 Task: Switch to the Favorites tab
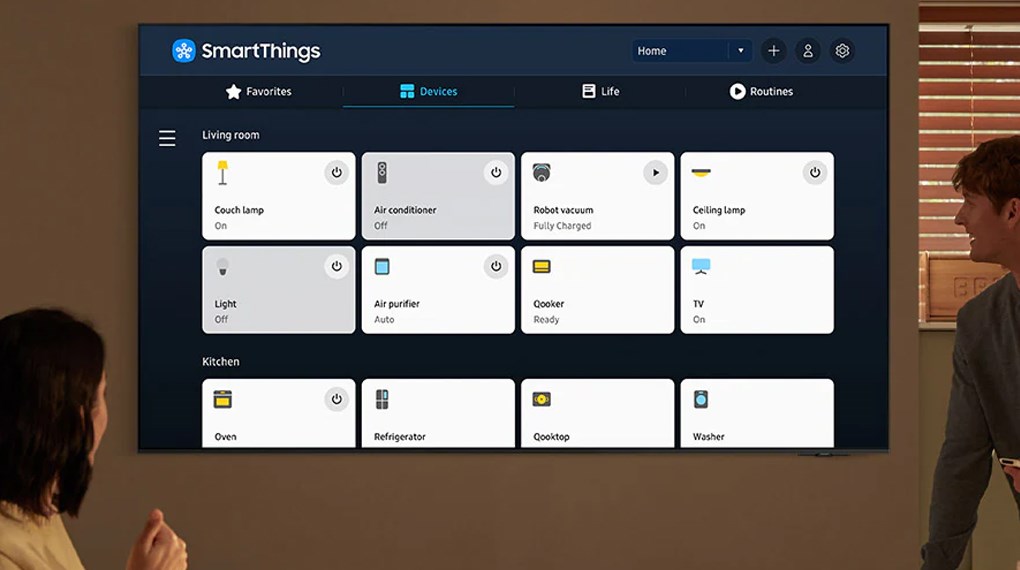pyautogui.click(x=259, y=91)
